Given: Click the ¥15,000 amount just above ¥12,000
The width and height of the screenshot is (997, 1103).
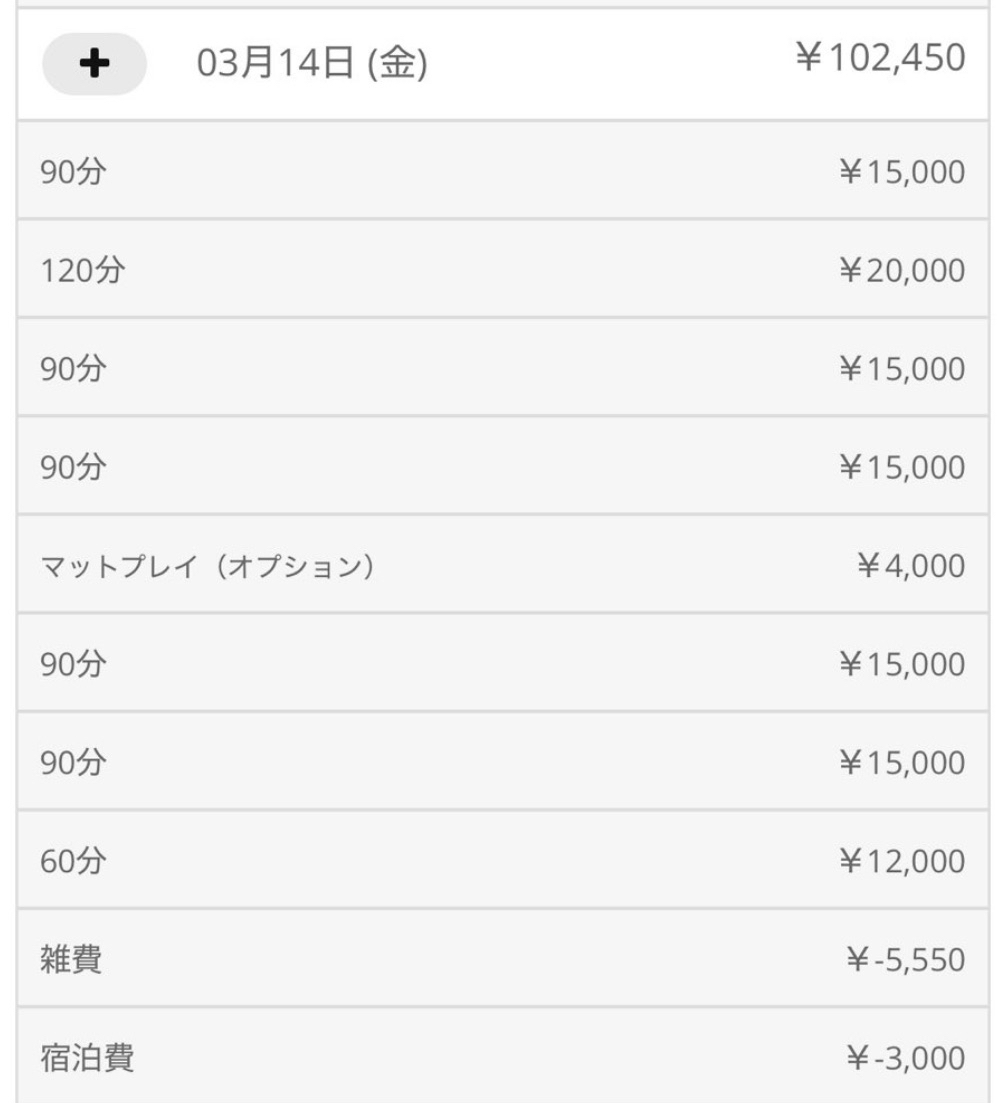Looking at the screenshot, I should [x=901, y=763].
